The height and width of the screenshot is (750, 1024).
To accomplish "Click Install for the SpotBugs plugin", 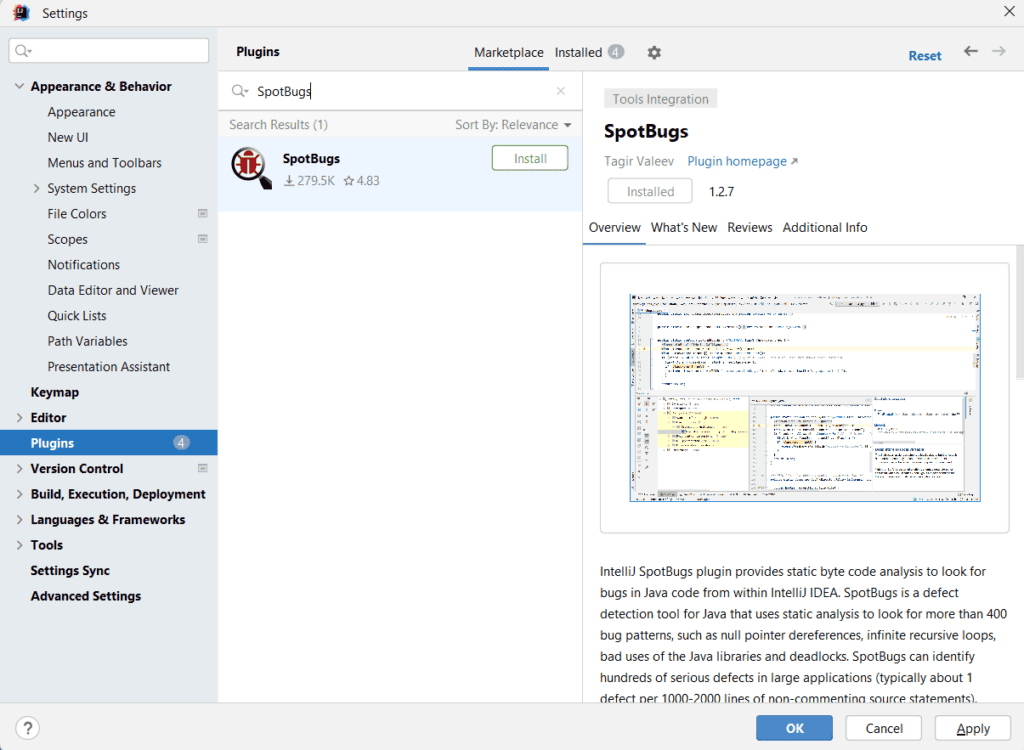I will (529, 157).
